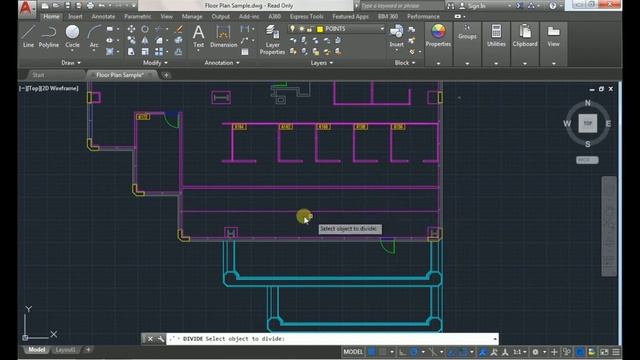The height and width of the screenshot is (360, 640).
Task: Insert a Table from the Annotation panel
Action: 245,52
